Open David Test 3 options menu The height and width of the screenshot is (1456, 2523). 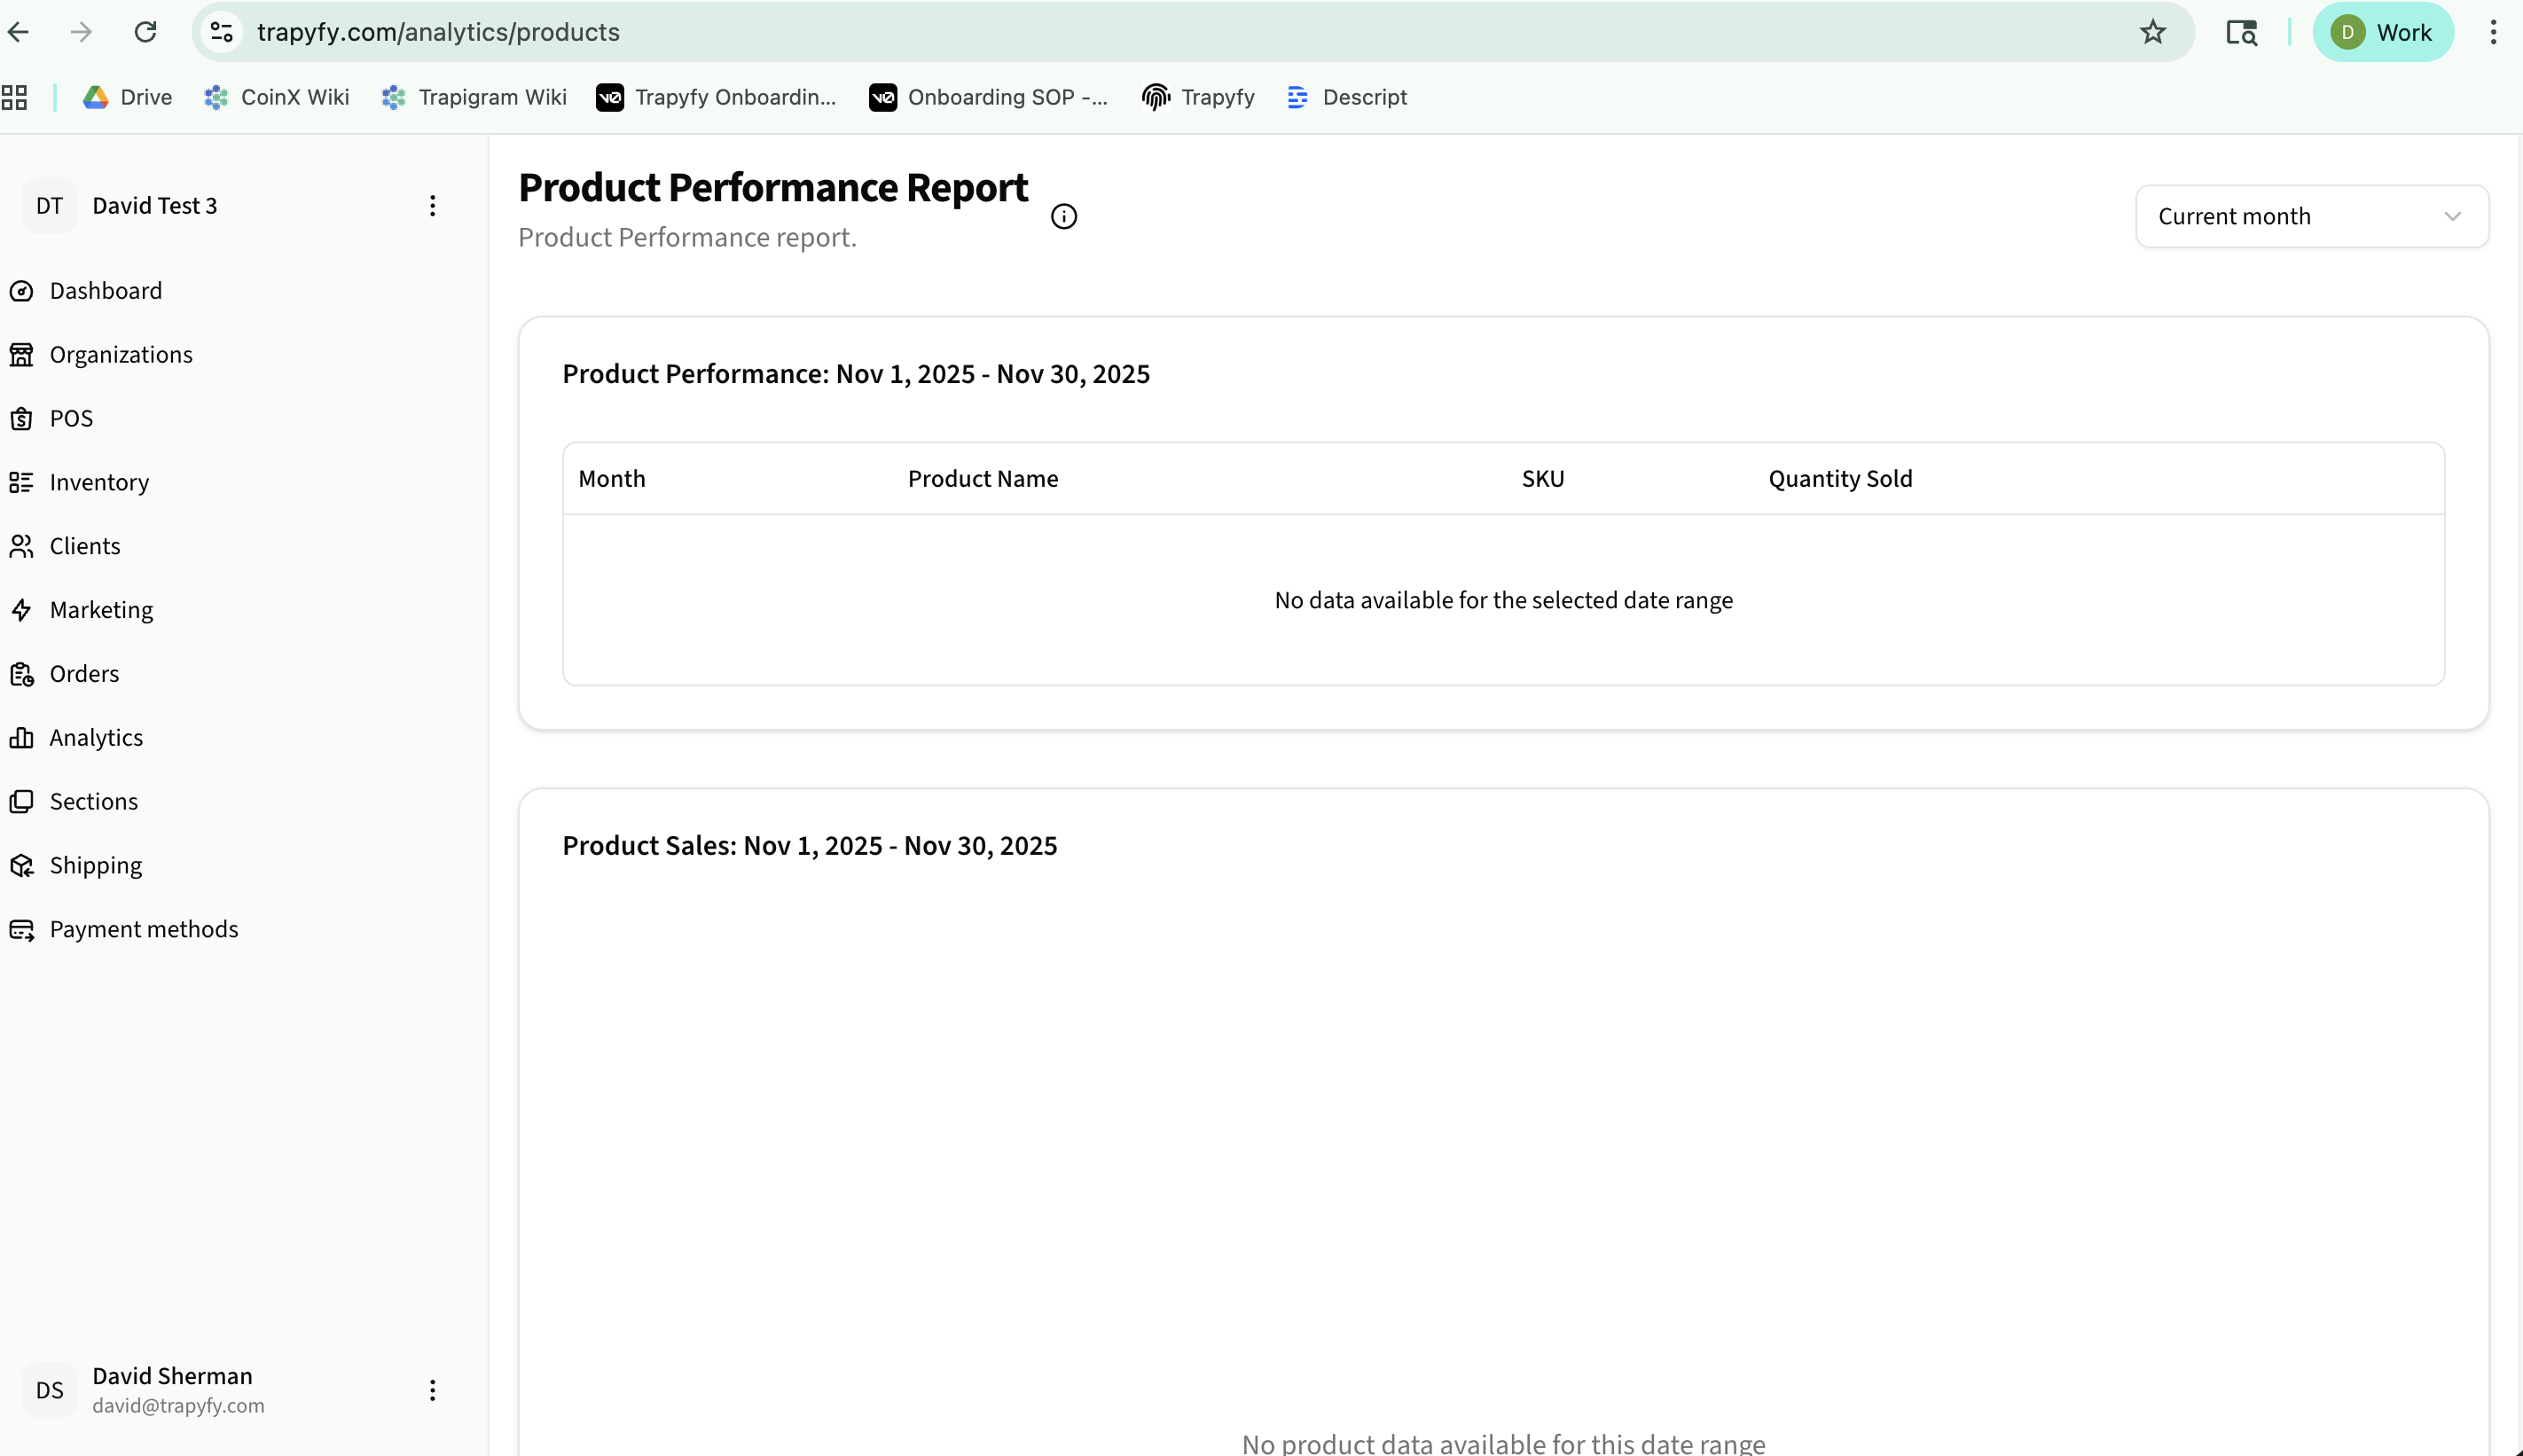[x=432, y=206]
